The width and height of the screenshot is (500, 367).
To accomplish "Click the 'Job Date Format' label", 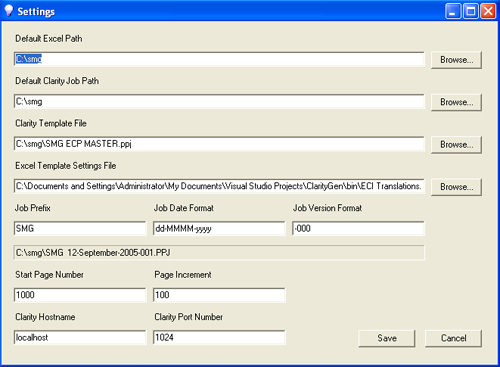I will point(184,208).
